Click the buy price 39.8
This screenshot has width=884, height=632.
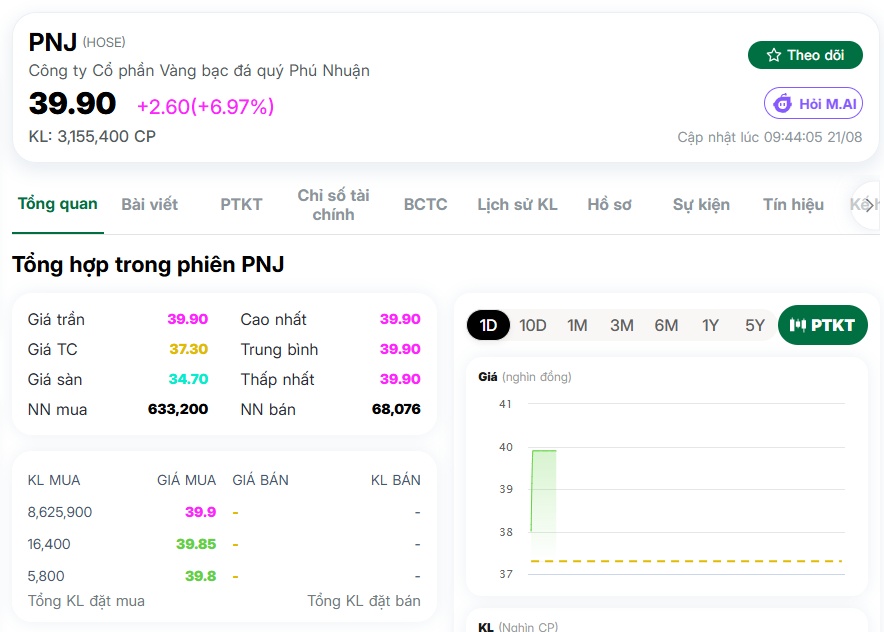pos(201,576)
